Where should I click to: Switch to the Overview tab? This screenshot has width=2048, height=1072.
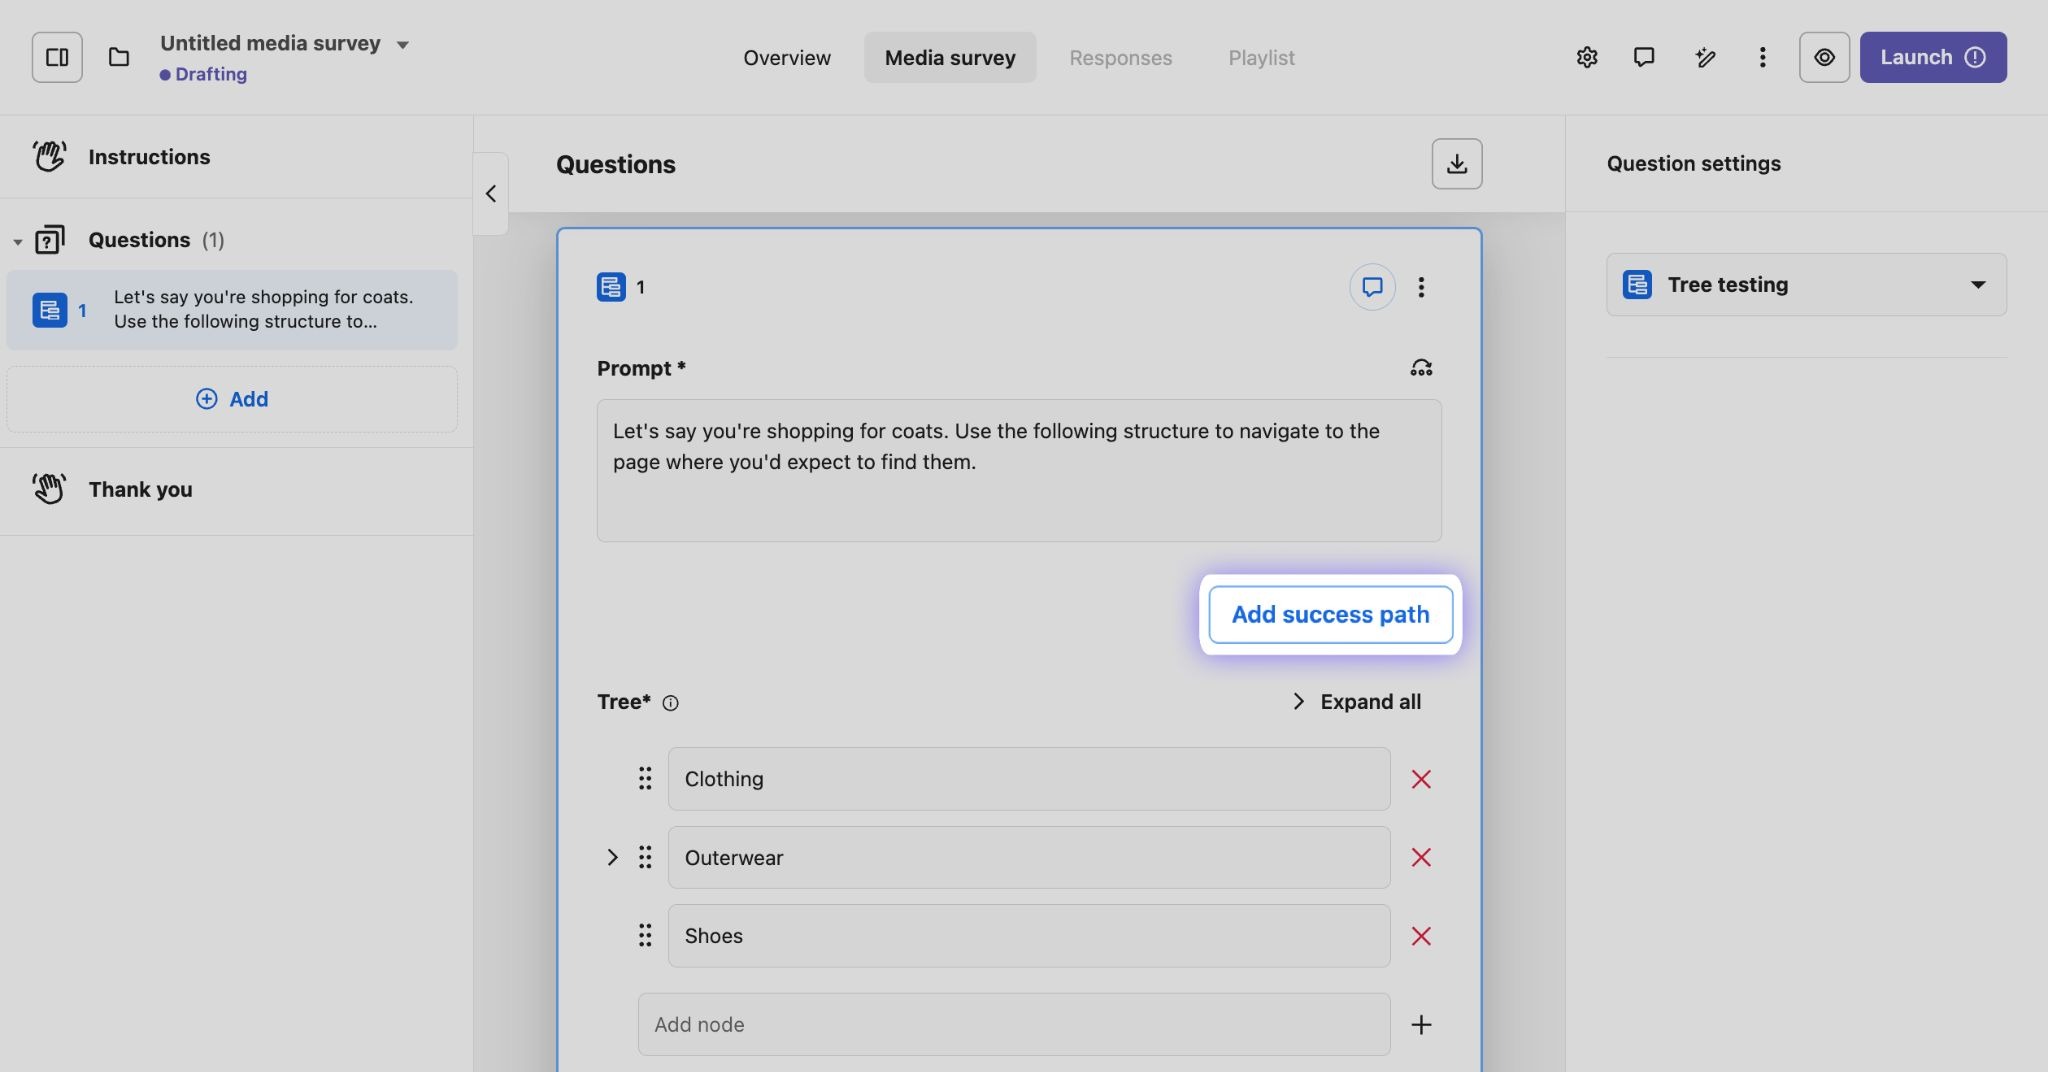[786, 58]
